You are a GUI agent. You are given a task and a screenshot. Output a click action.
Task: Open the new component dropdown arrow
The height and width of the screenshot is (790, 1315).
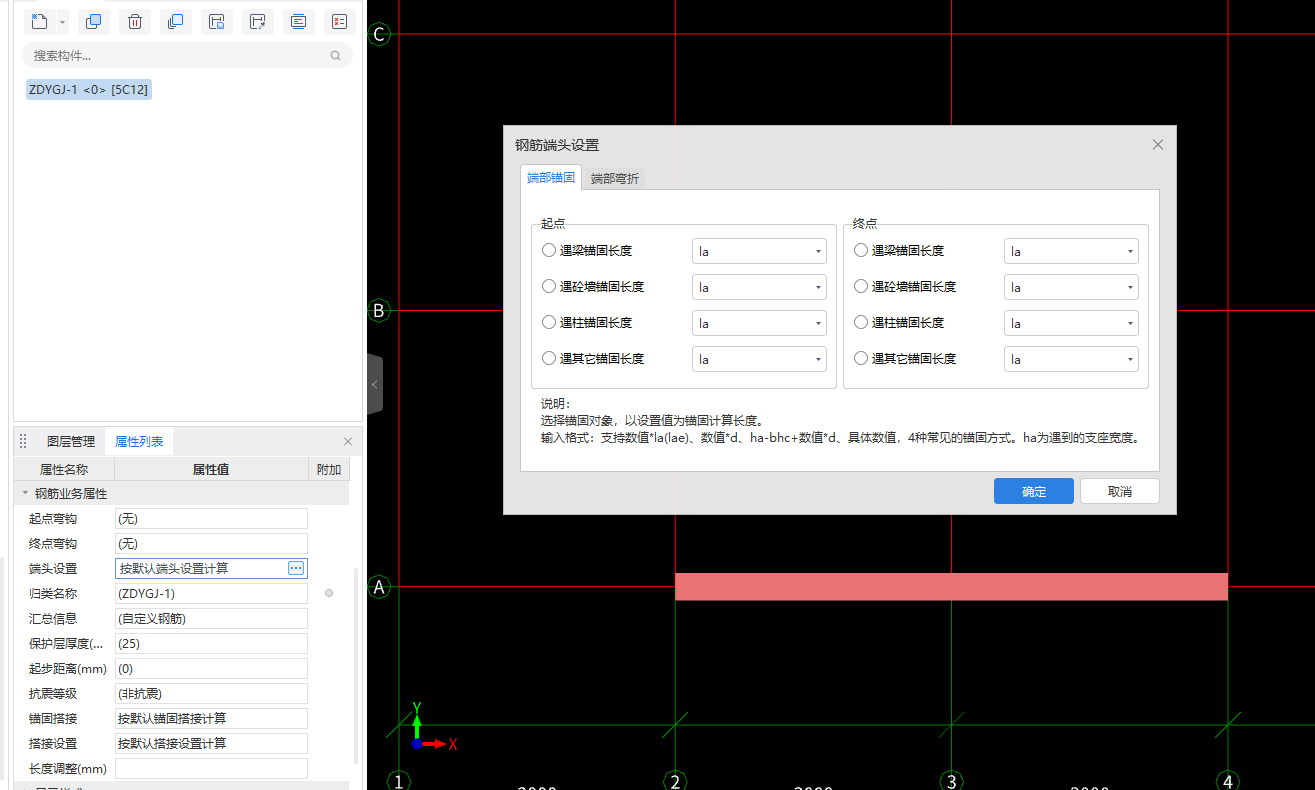[63, 21]
